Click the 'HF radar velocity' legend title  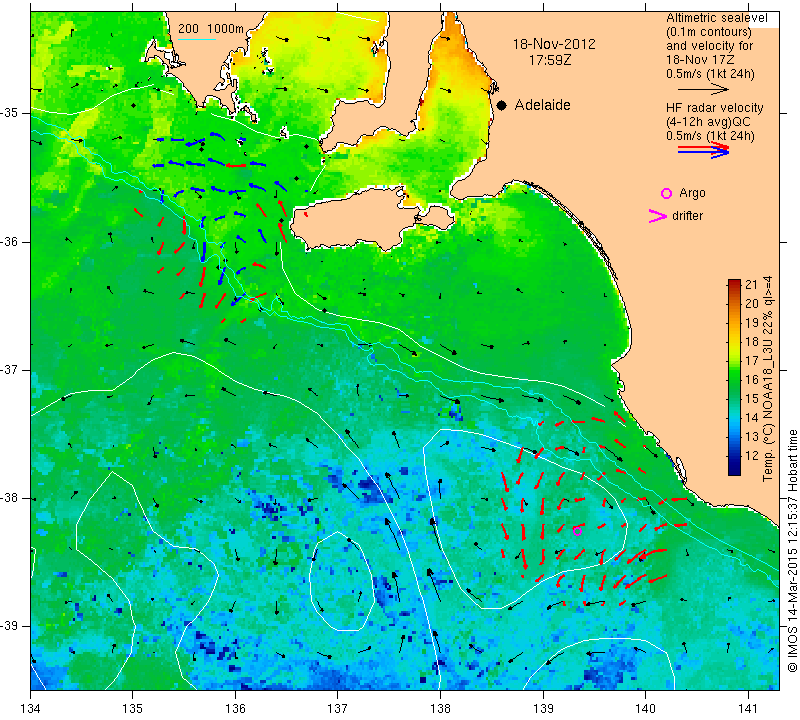714,108
